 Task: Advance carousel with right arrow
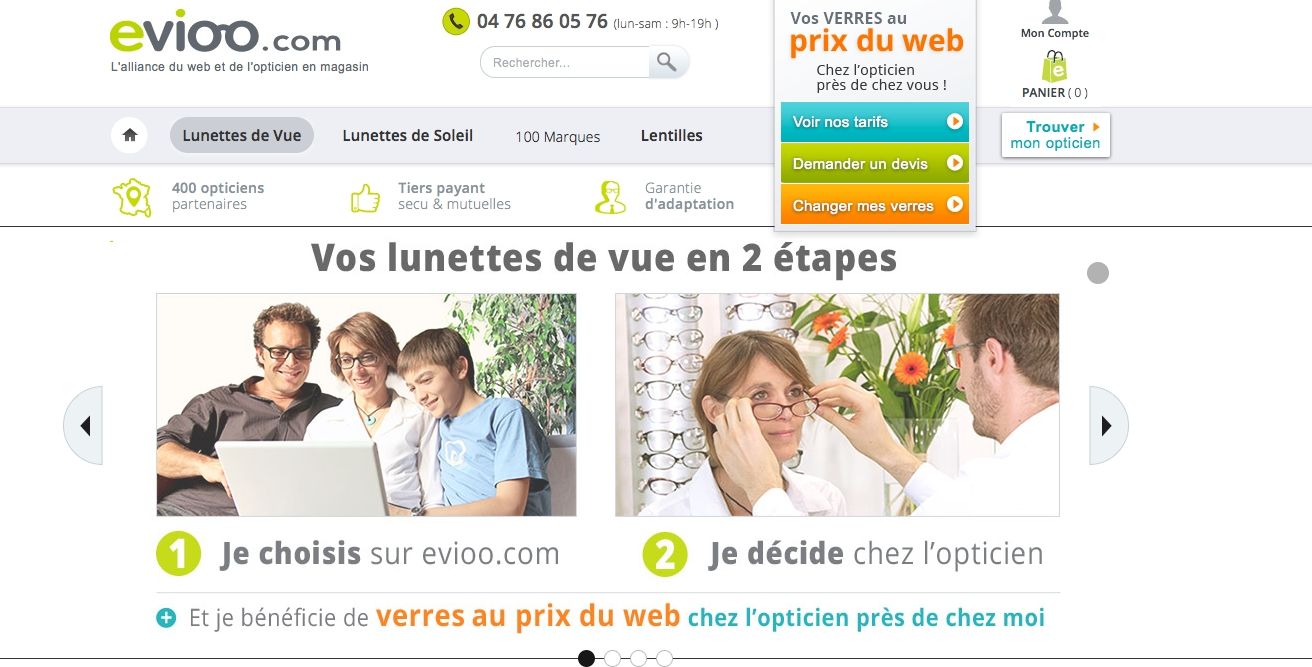[x=1108, y=426]
